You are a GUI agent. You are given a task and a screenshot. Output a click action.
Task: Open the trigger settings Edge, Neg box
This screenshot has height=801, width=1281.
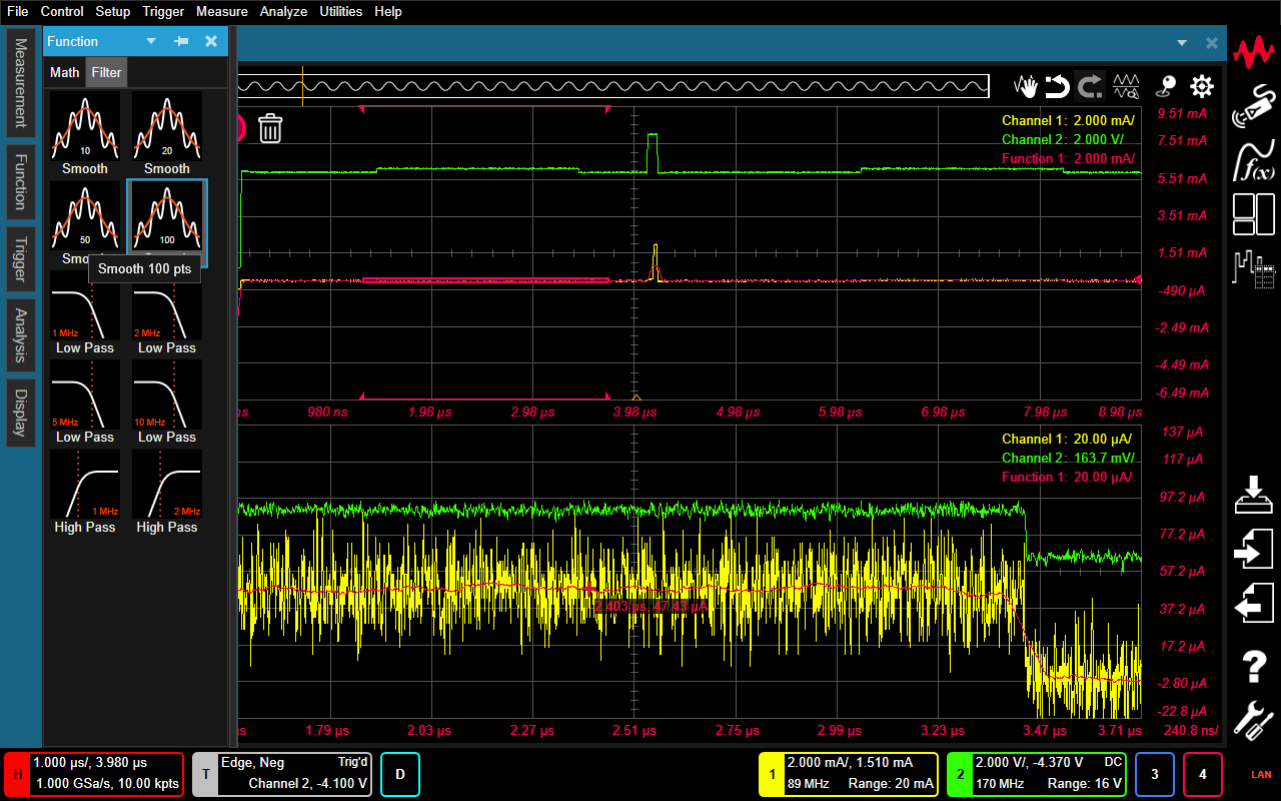[x=281, y=774]
